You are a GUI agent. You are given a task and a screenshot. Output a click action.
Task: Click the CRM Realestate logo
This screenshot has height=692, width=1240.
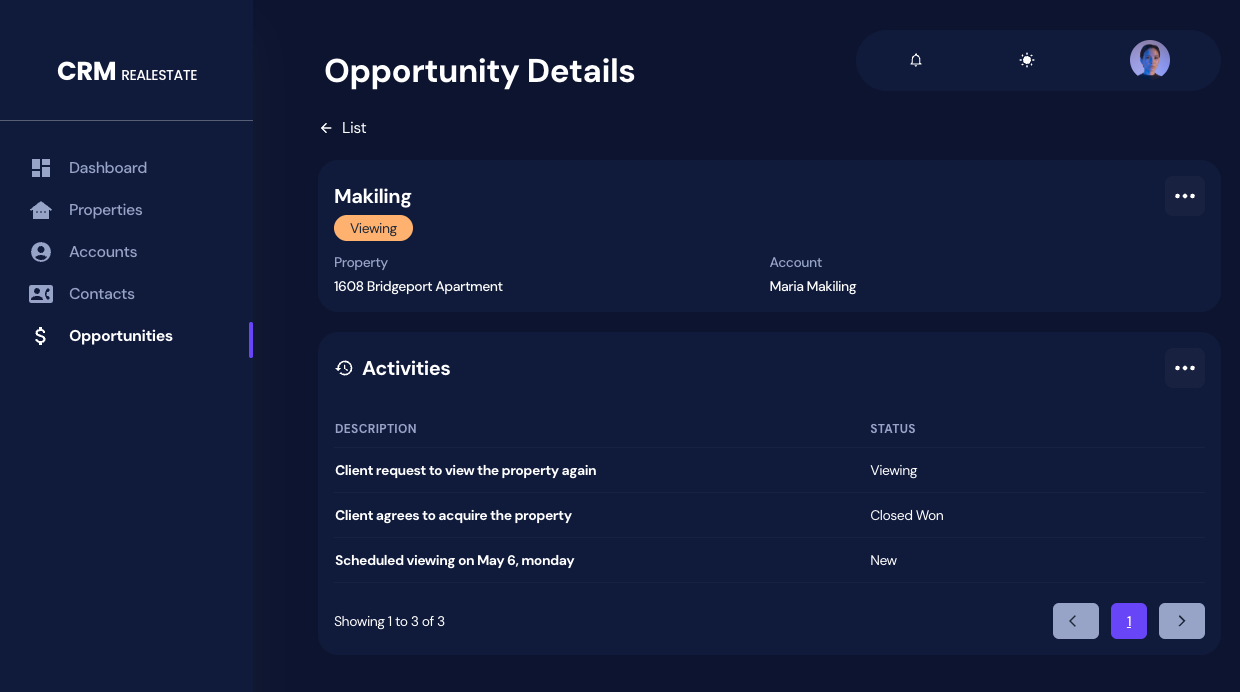point(127,72)
